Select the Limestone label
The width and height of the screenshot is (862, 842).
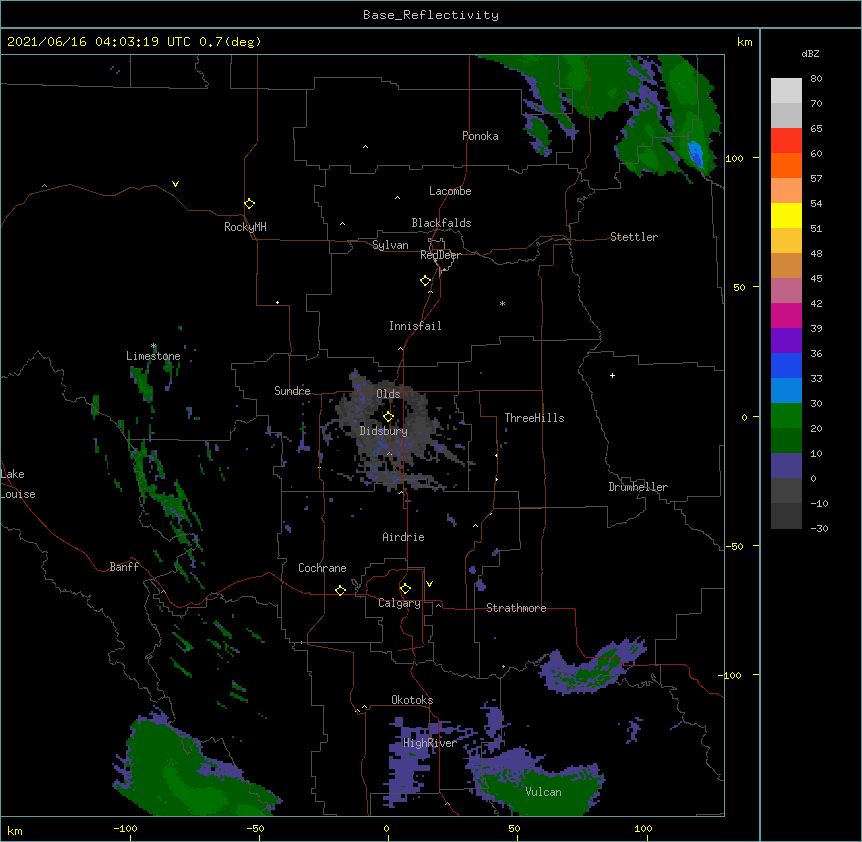(153, 356)
